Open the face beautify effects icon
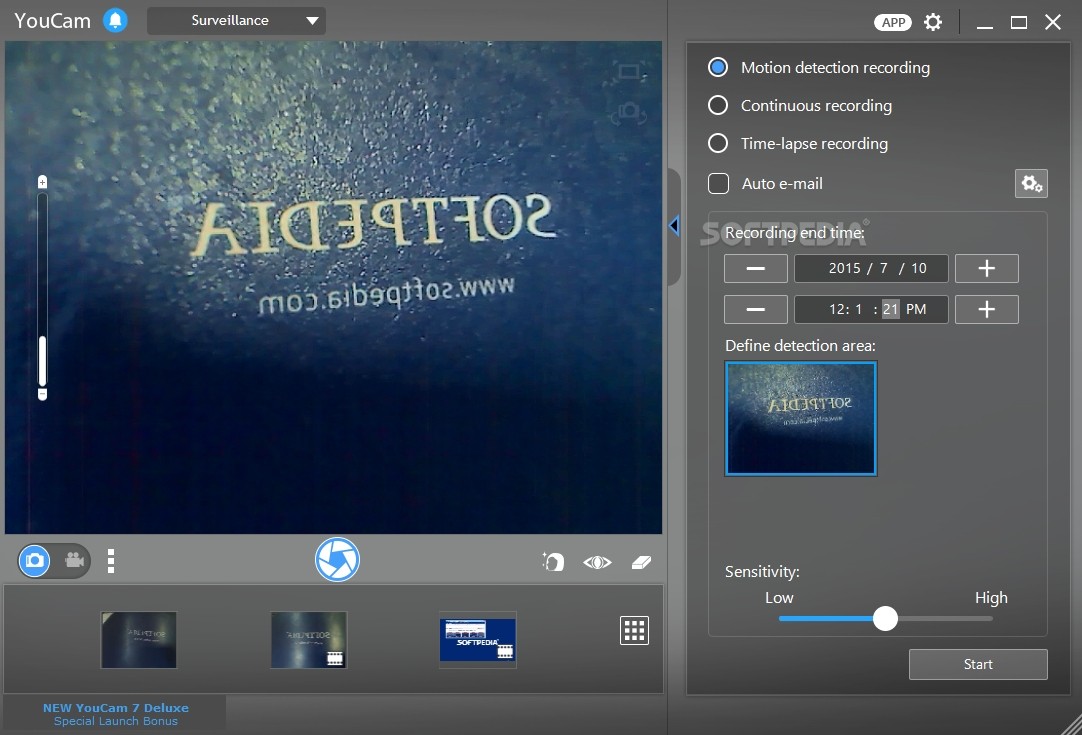 [553, 562]
